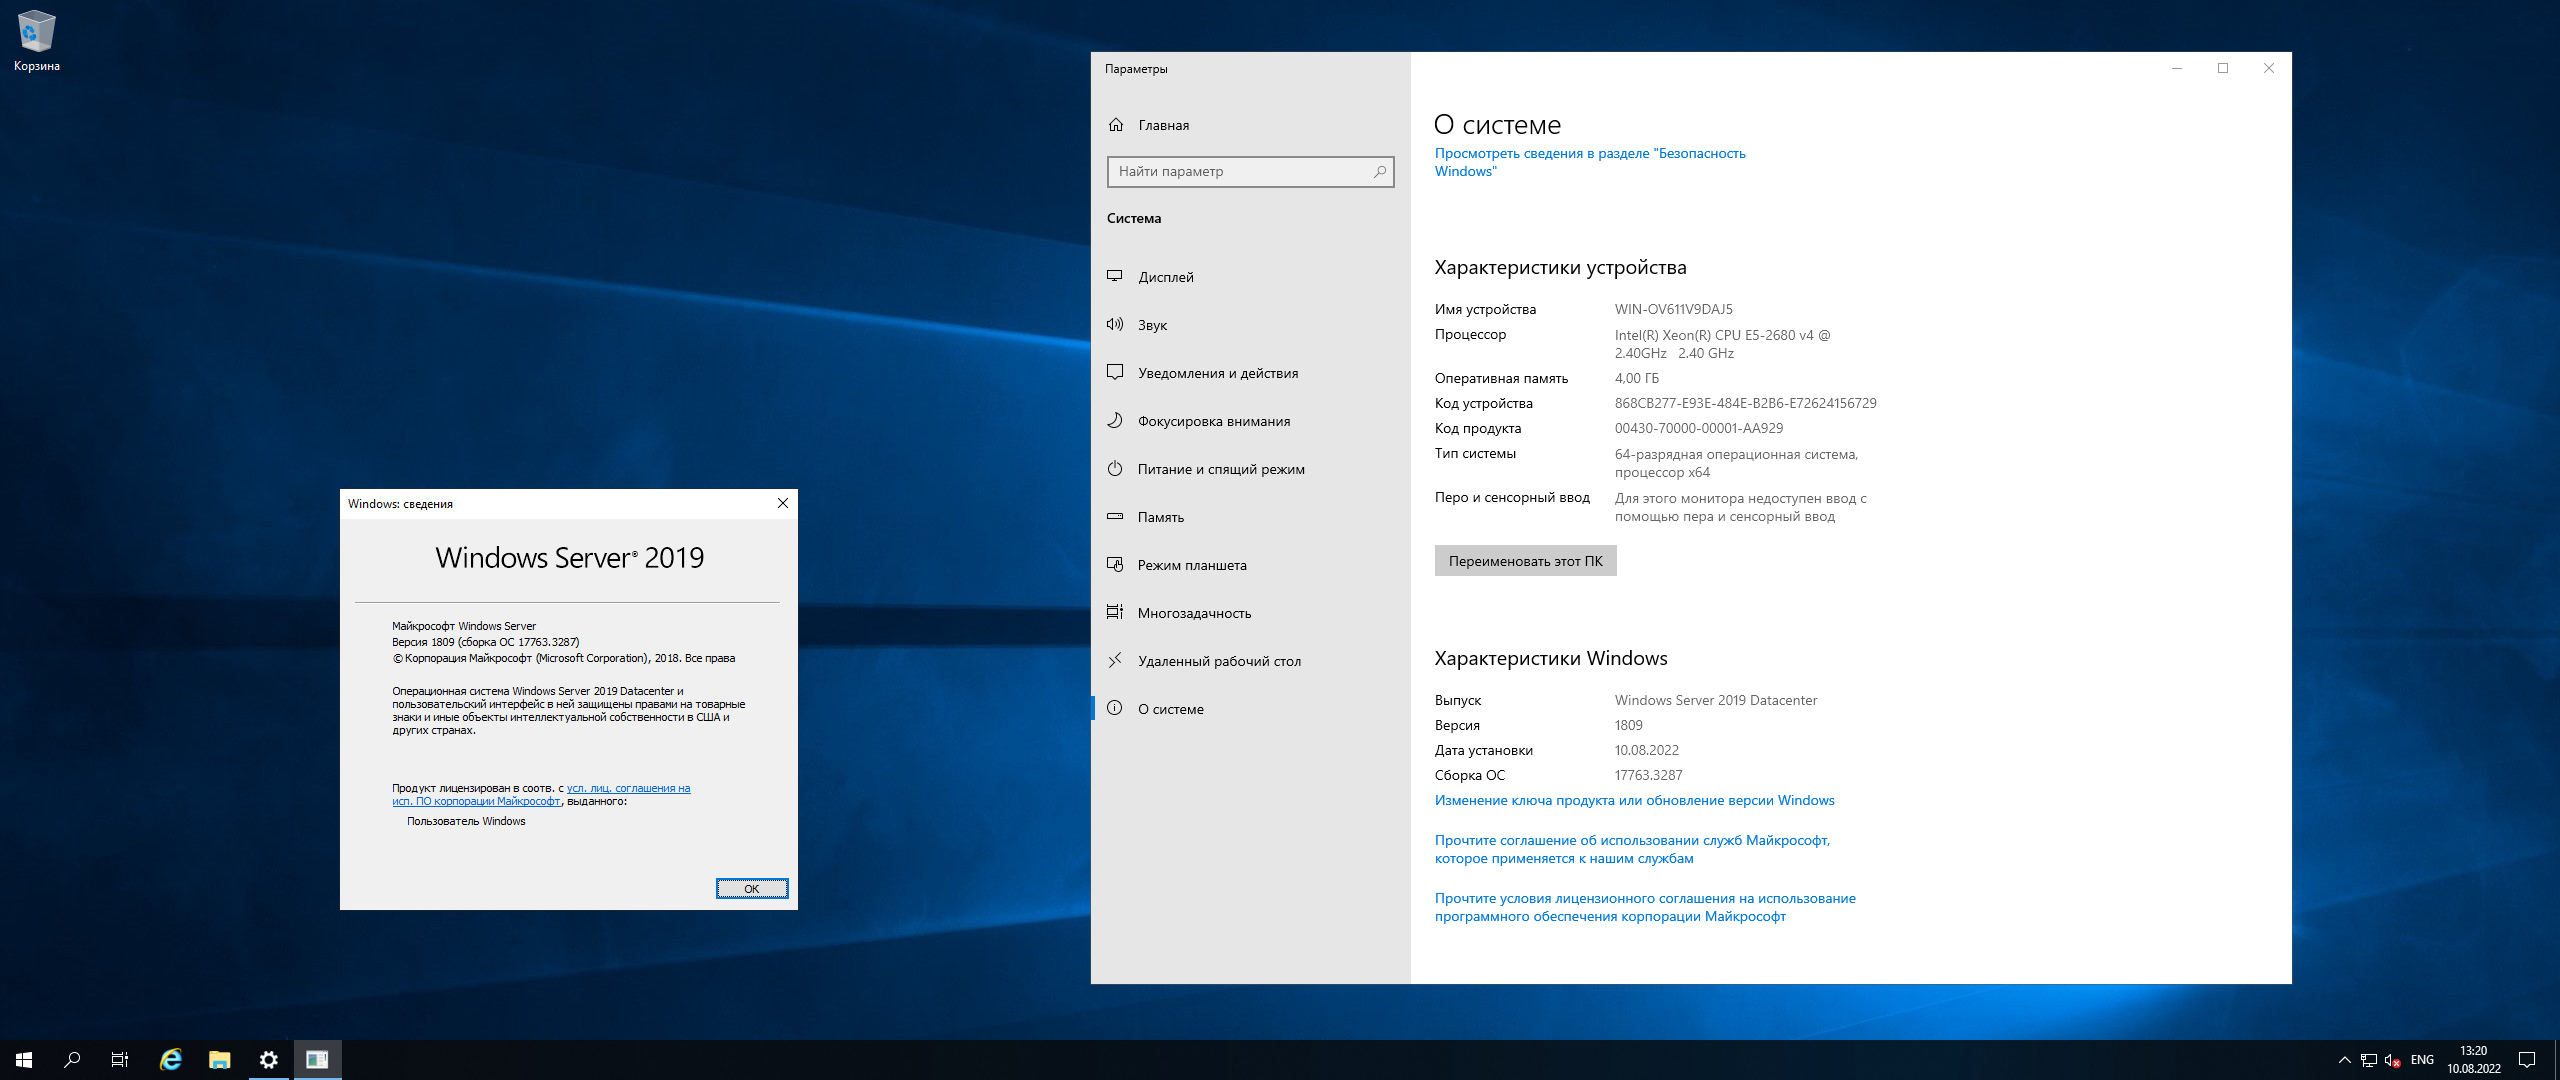Select Windows Server 2019 Datacenter edition text
This screenshot has width=2560, height=1080.
pyautogui.click(x=1716, y=700)
